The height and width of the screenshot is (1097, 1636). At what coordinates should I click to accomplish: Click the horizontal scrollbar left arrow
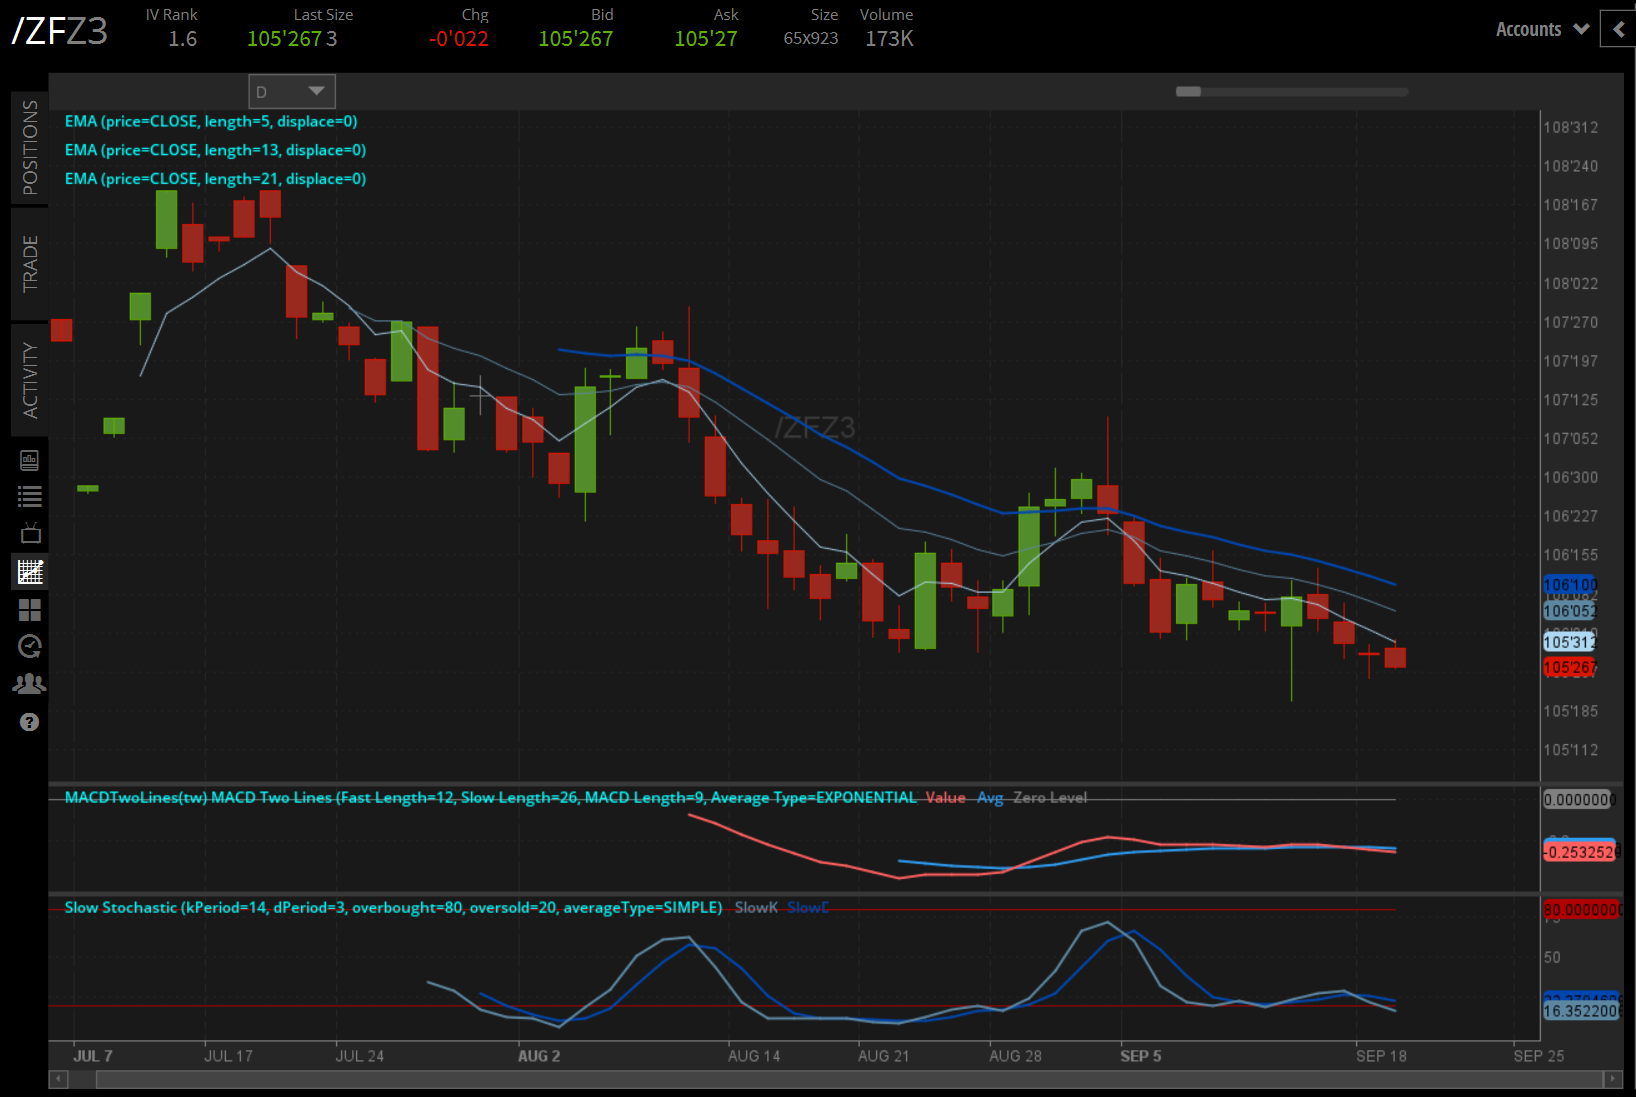point(59,1079)
